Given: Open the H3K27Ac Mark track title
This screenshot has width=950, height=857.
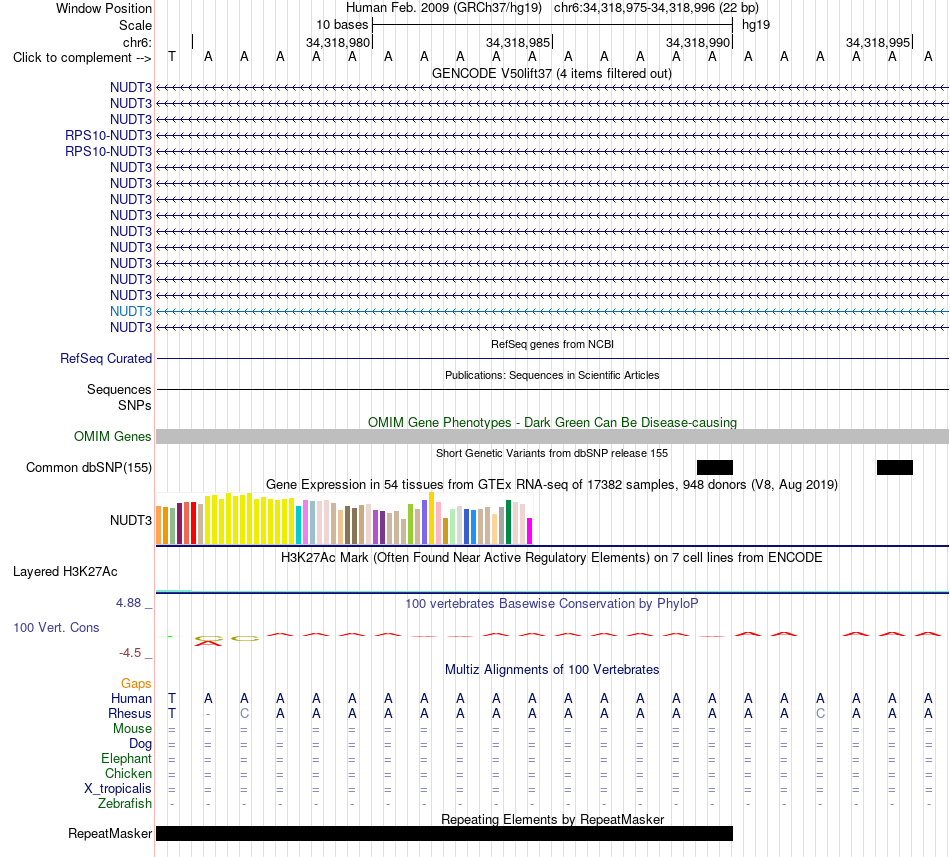Looking at the screenshot, I should 551,557.
